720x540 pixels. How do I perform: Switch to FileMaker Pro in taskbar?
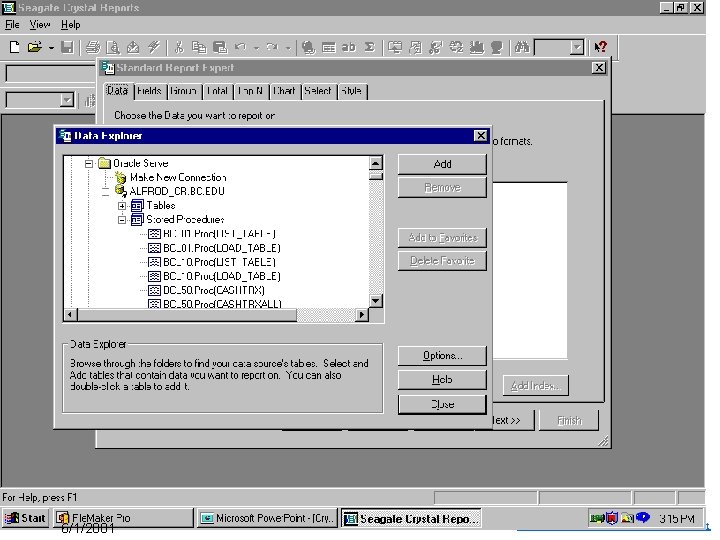pos(123,518)
